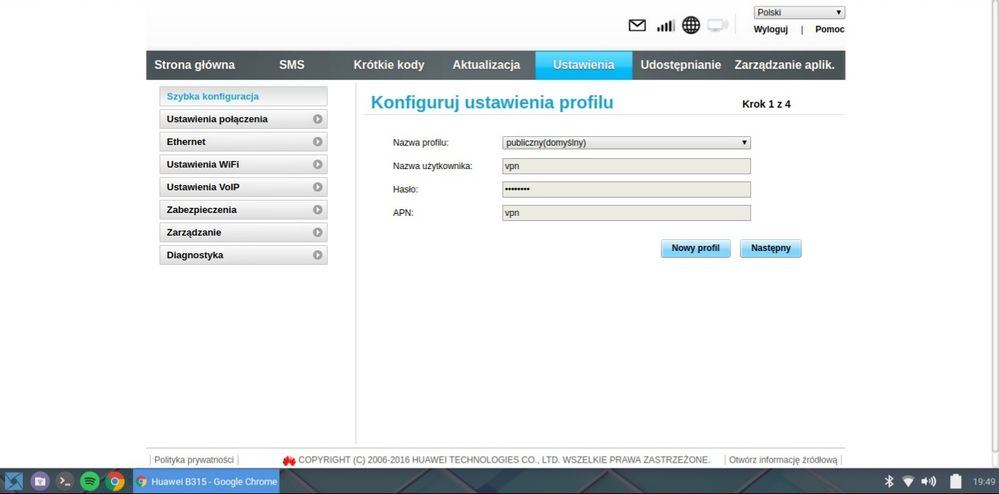Click the volume speaker tray icon

928,481
